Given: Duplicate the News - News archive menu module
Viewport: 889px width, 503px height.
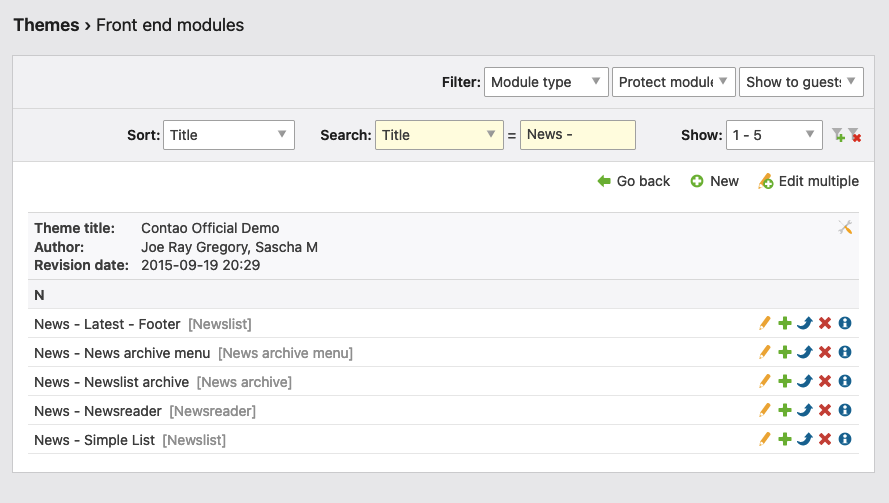Looking at the screenshot, I should 785,352.
